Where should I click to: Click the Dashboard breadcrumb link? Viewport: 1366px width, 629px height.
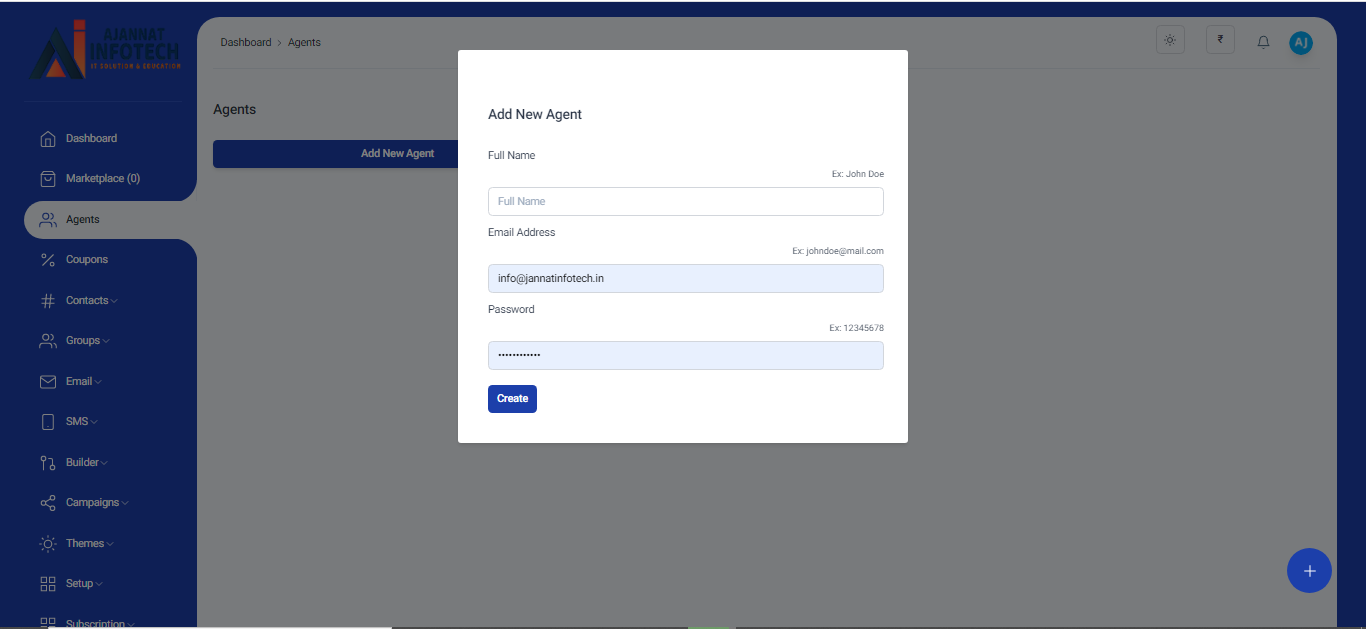[245, 43]
